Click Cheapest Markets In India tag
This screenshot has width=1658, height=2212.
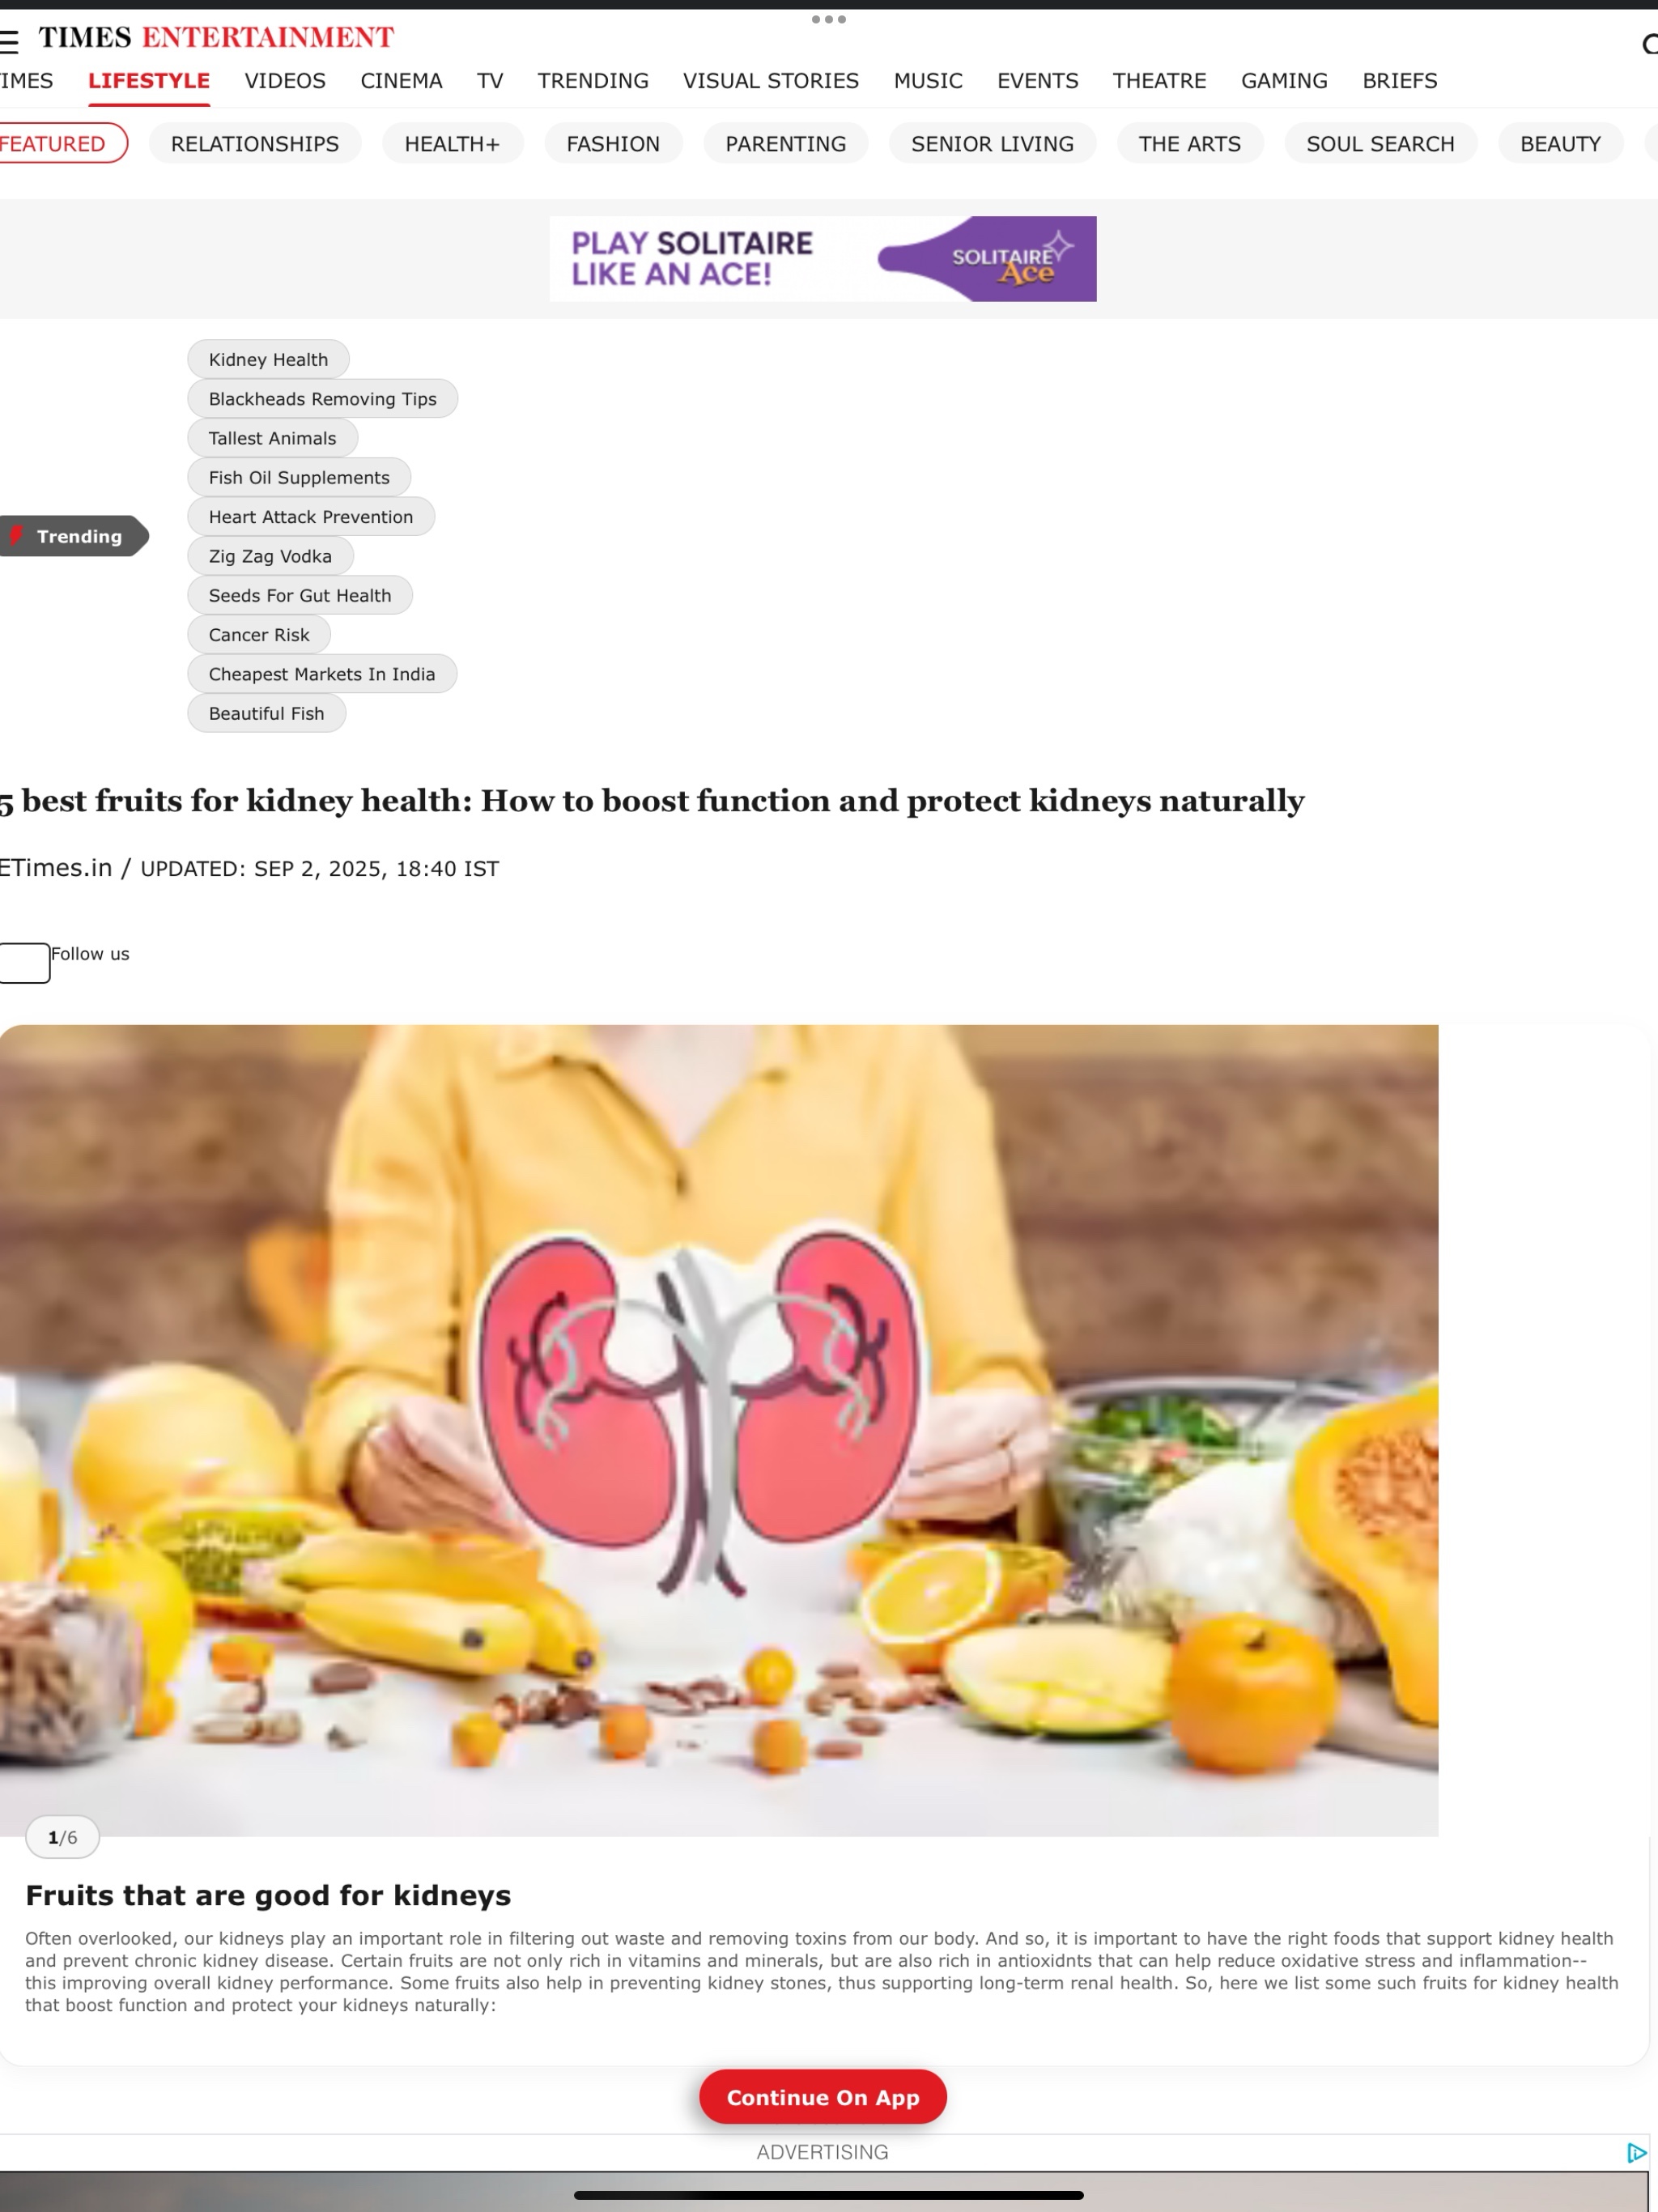[x=322, y=674]
